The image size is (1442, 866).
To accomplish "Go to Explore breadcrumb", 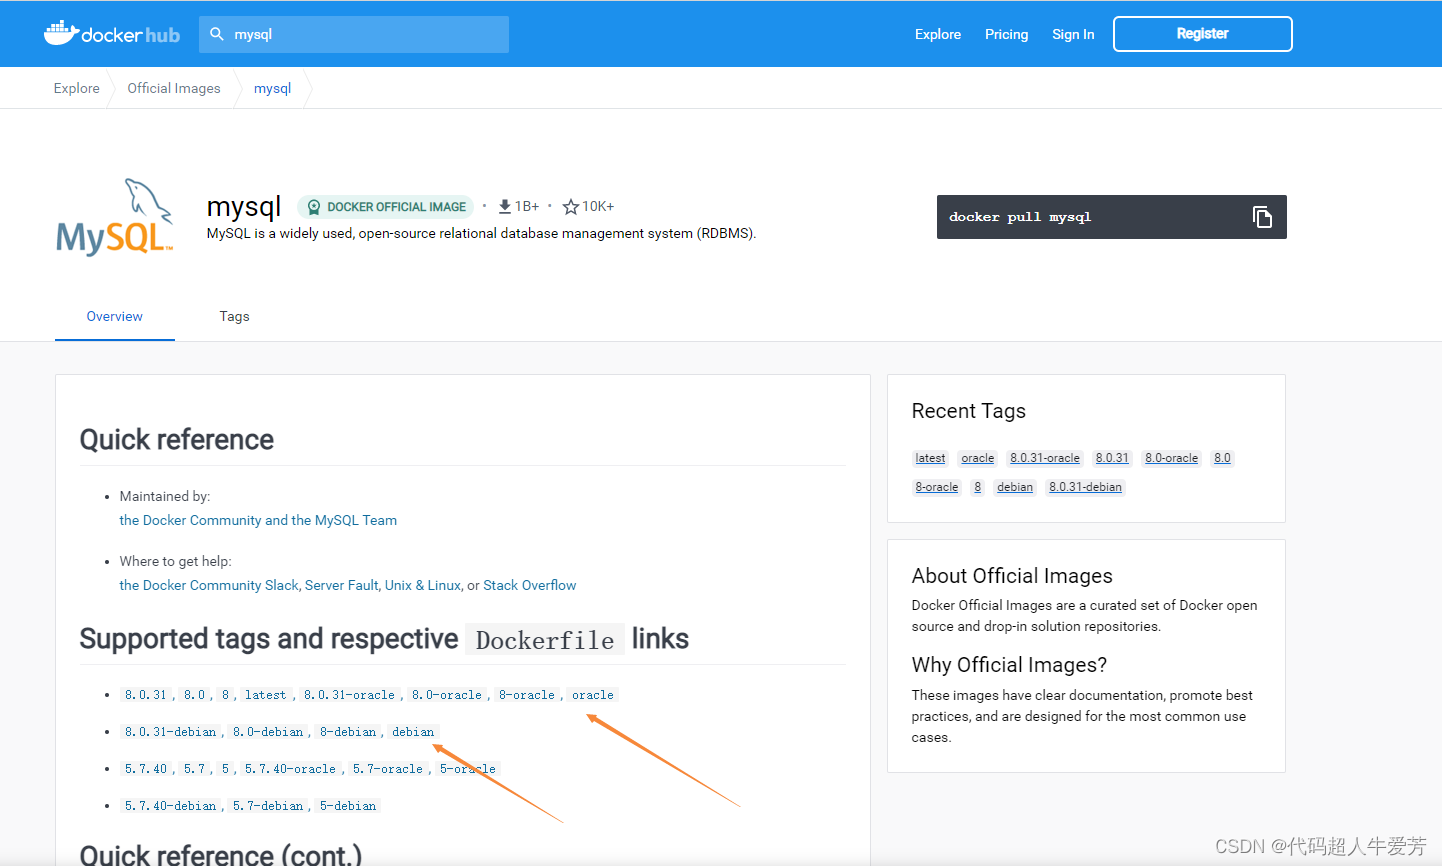I will pyautogui.click(x=77, y=88).
